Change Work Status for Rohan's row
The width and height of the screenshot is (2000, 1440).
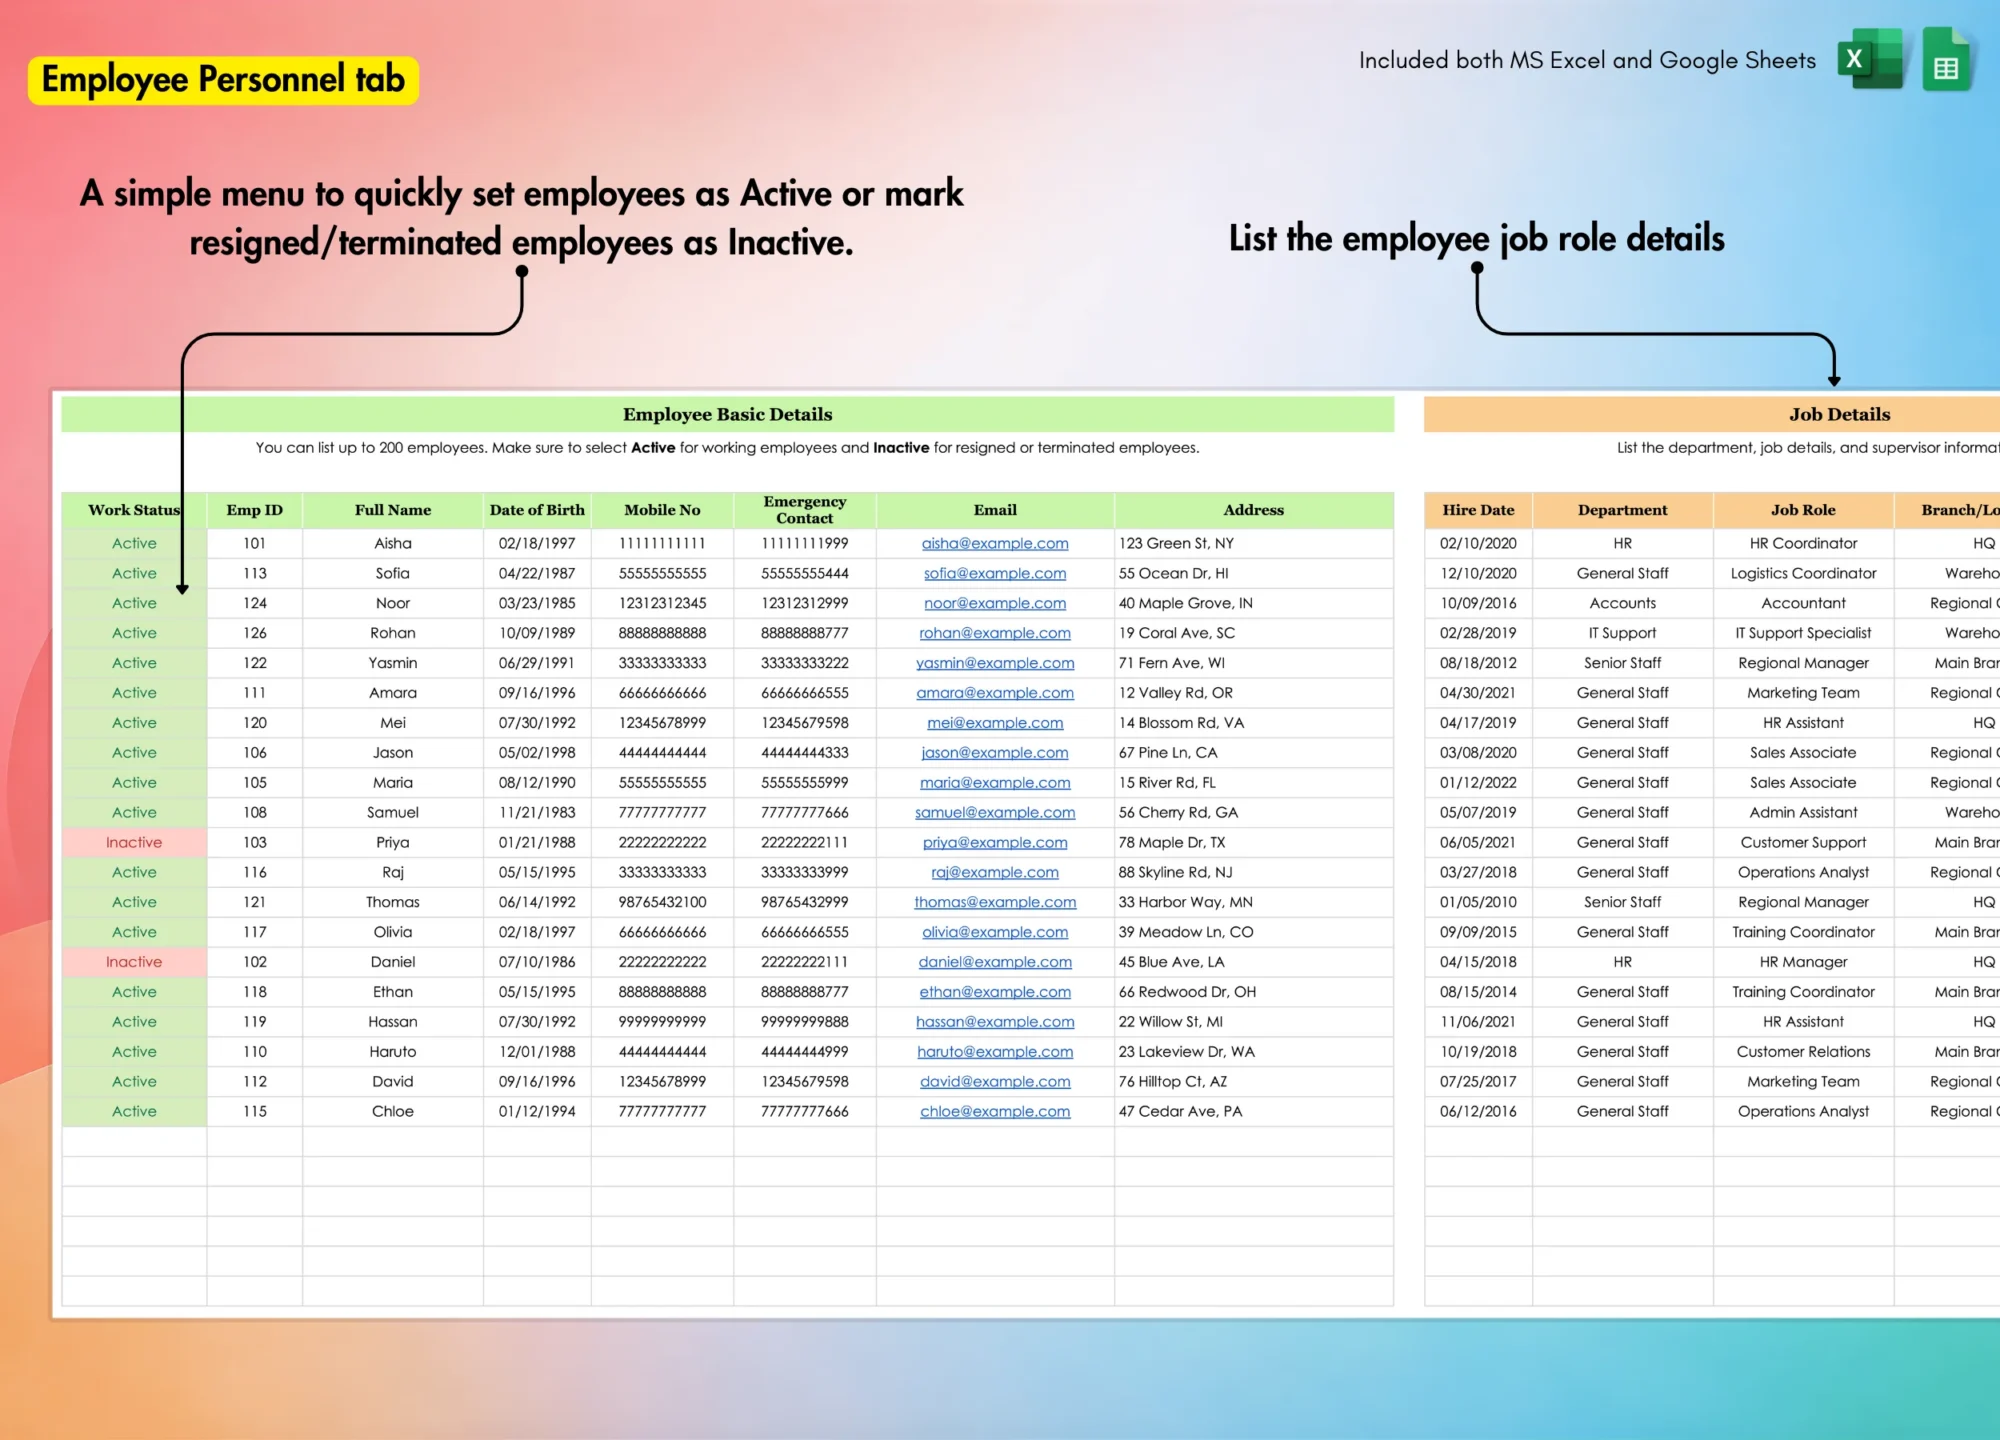tap(134, 633)
